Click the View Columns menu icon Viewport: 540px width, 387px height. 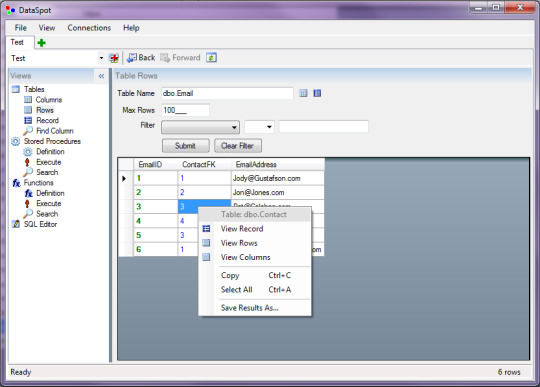tap(206, 257)
